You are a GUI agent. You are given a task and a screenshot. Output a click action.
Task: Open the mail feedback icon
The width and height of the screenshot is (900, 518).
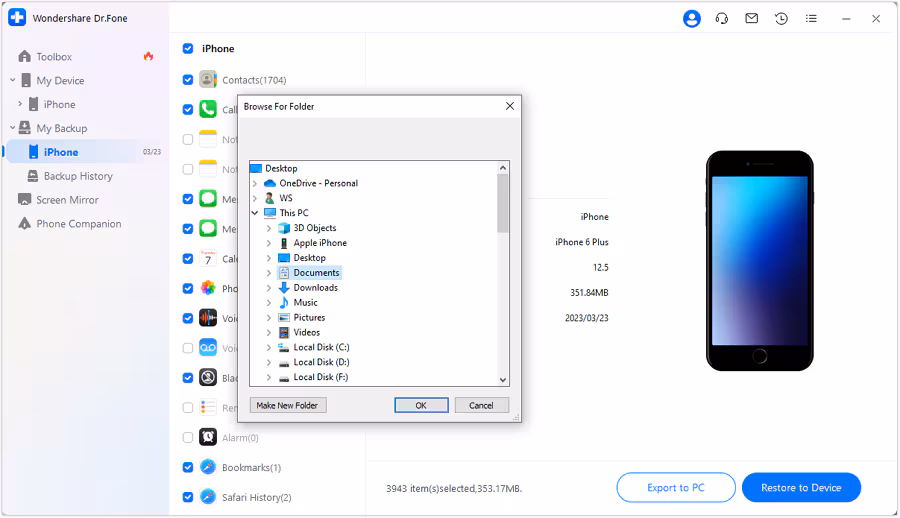751,19
